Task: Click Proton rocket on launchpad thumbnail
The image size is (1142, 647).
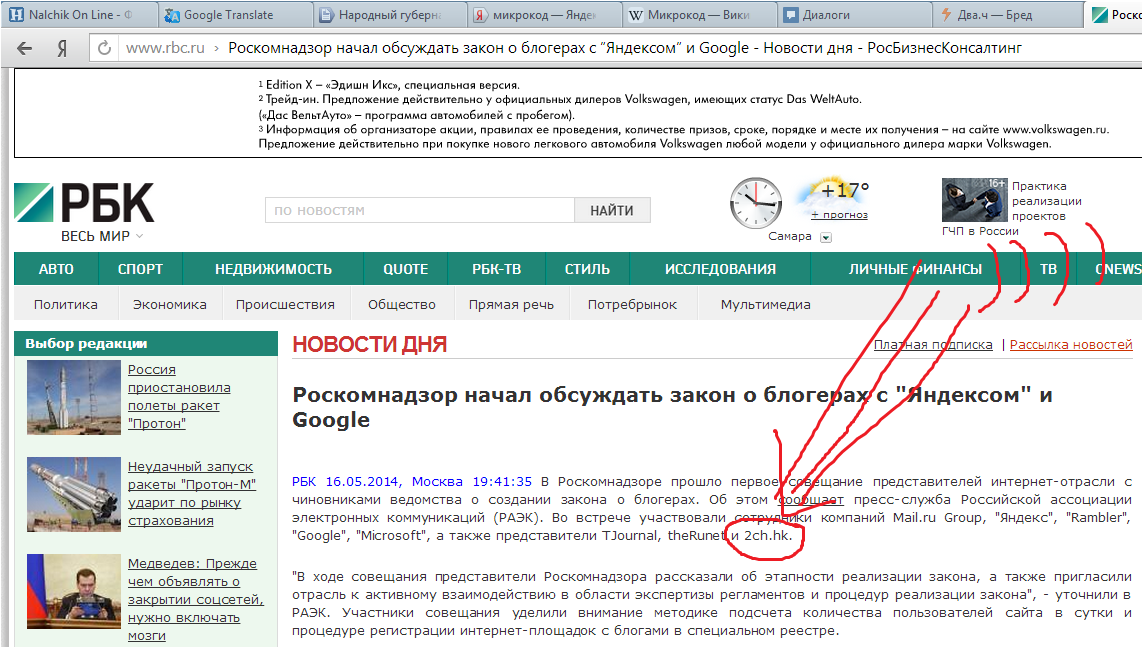Action: click(x=74, y=398)
